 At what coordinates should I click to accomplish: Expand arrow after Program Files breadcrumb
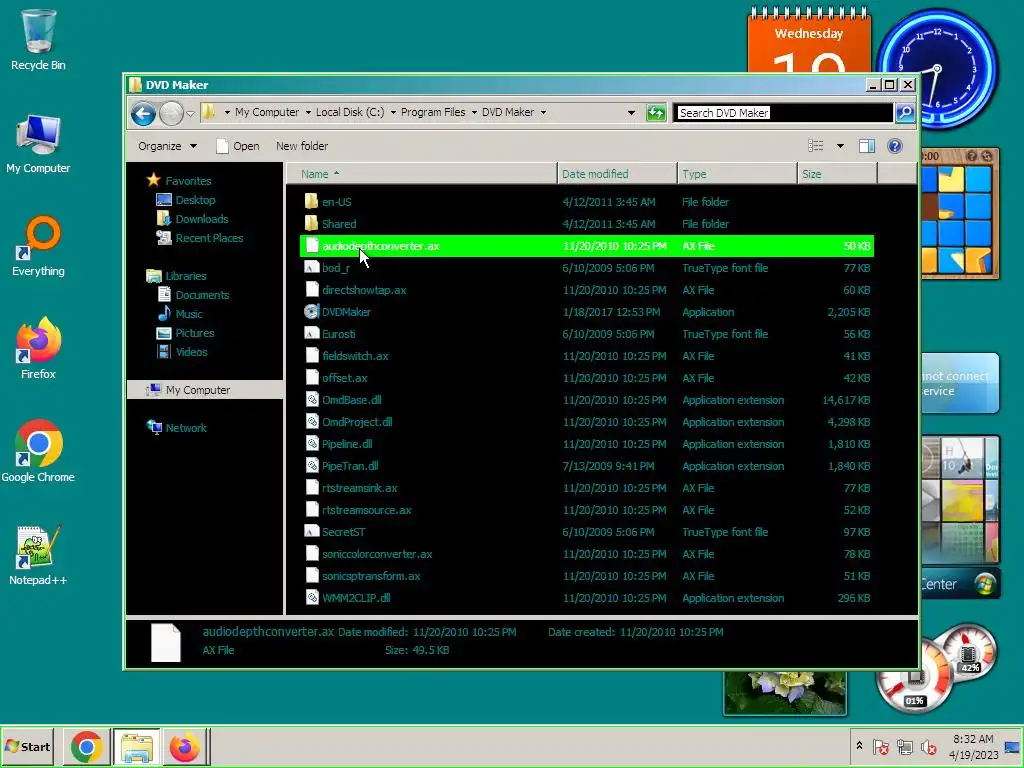pos(474,112)
